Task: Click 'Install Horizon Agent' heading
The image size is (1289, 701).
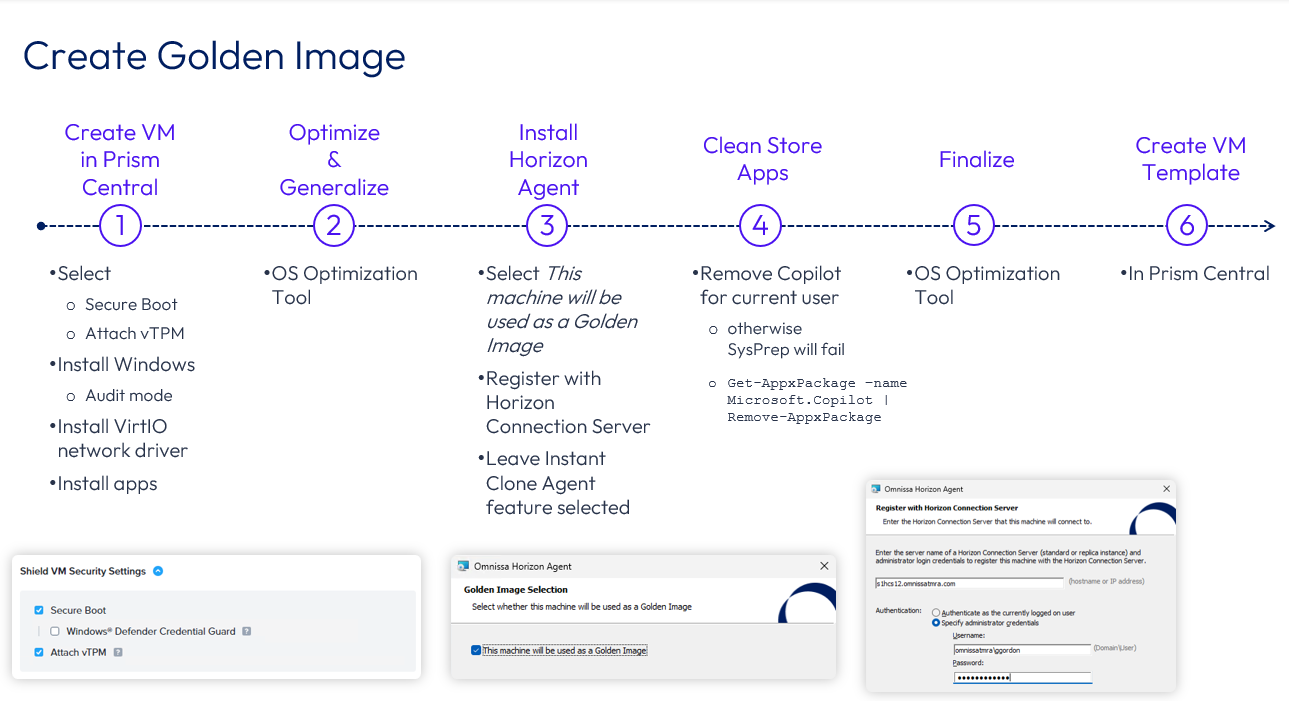Action: [548, 160]
